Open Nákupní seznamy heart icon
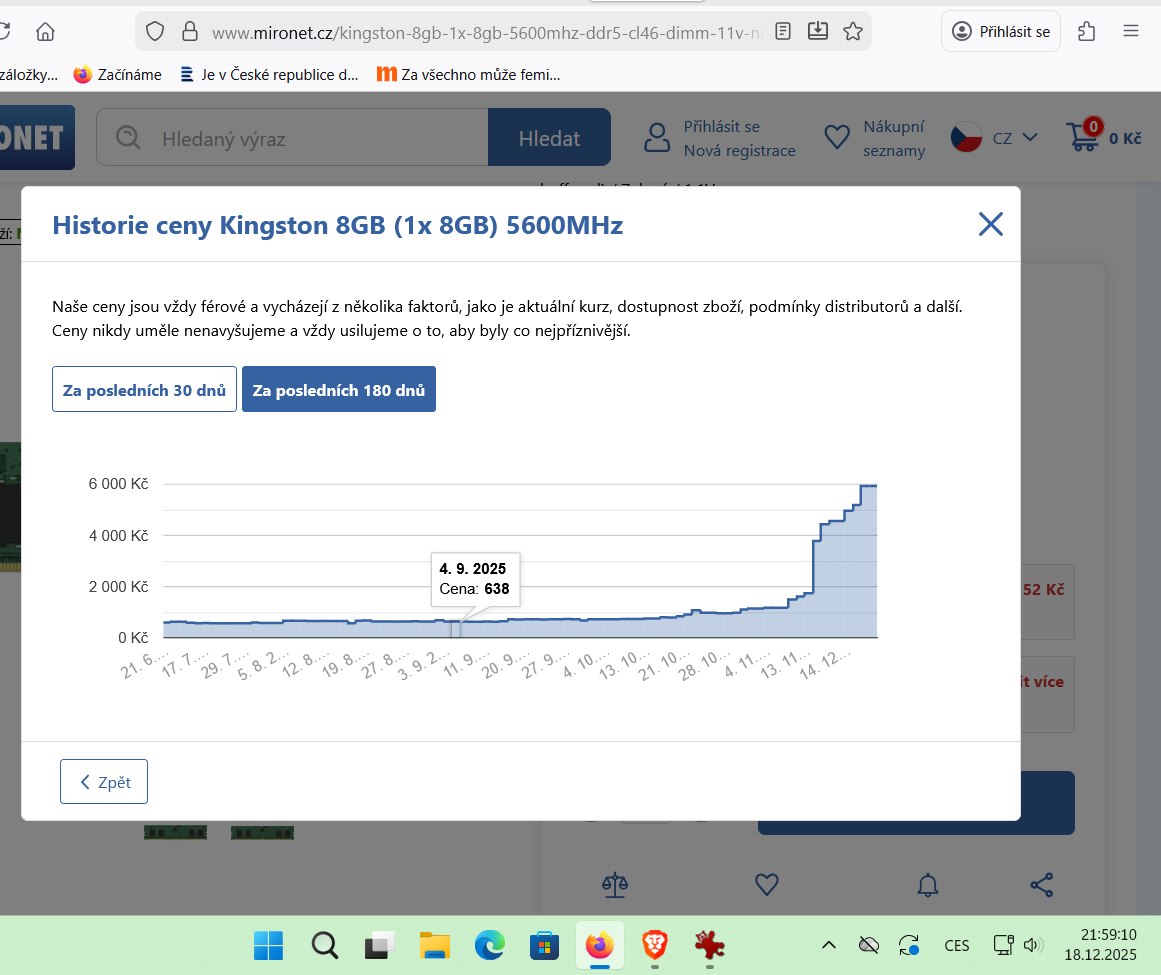Viewport: 1161px width, 975px height. (837, 138)
